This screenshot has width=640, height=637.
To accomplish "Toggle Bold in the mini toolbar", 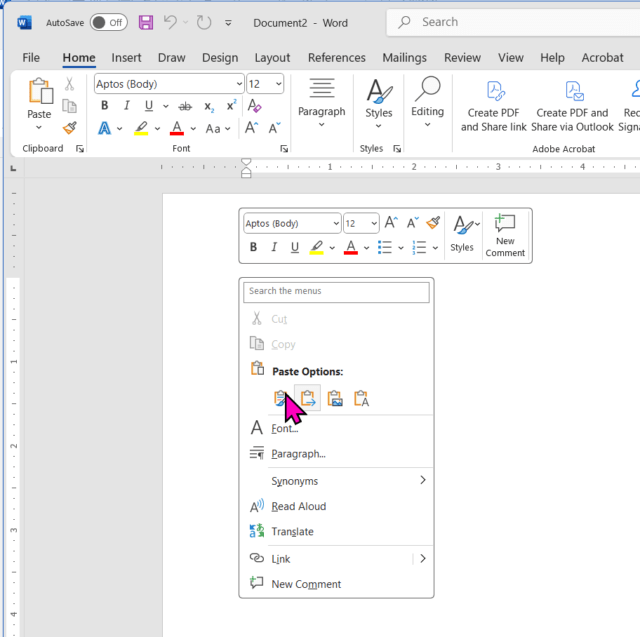I will [253, 247].
